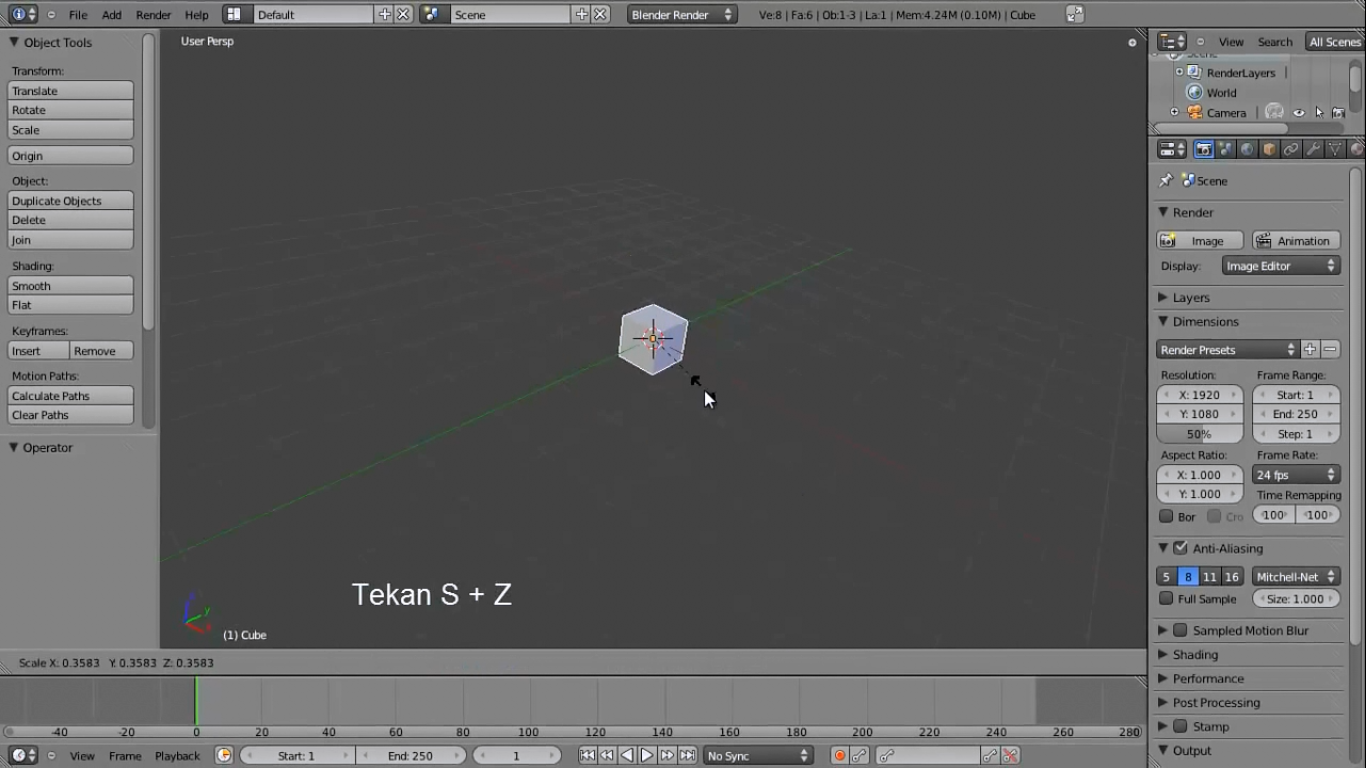
Task: Open the Object properties cube icon
Action: [1268, 148]
